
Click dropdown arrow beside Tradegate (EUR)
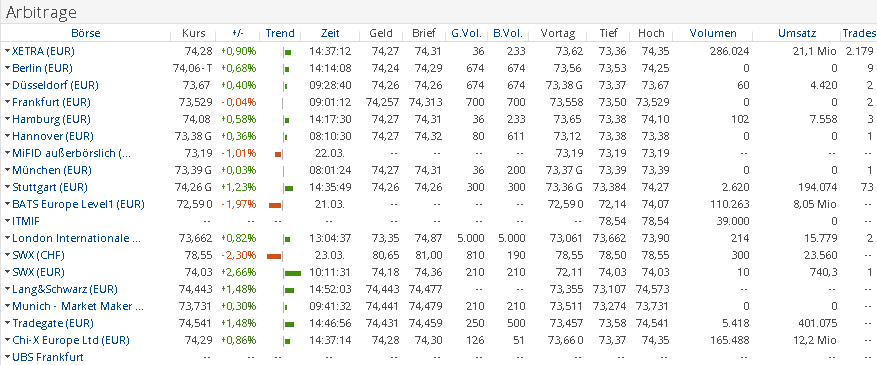click(x=7, y=323)
